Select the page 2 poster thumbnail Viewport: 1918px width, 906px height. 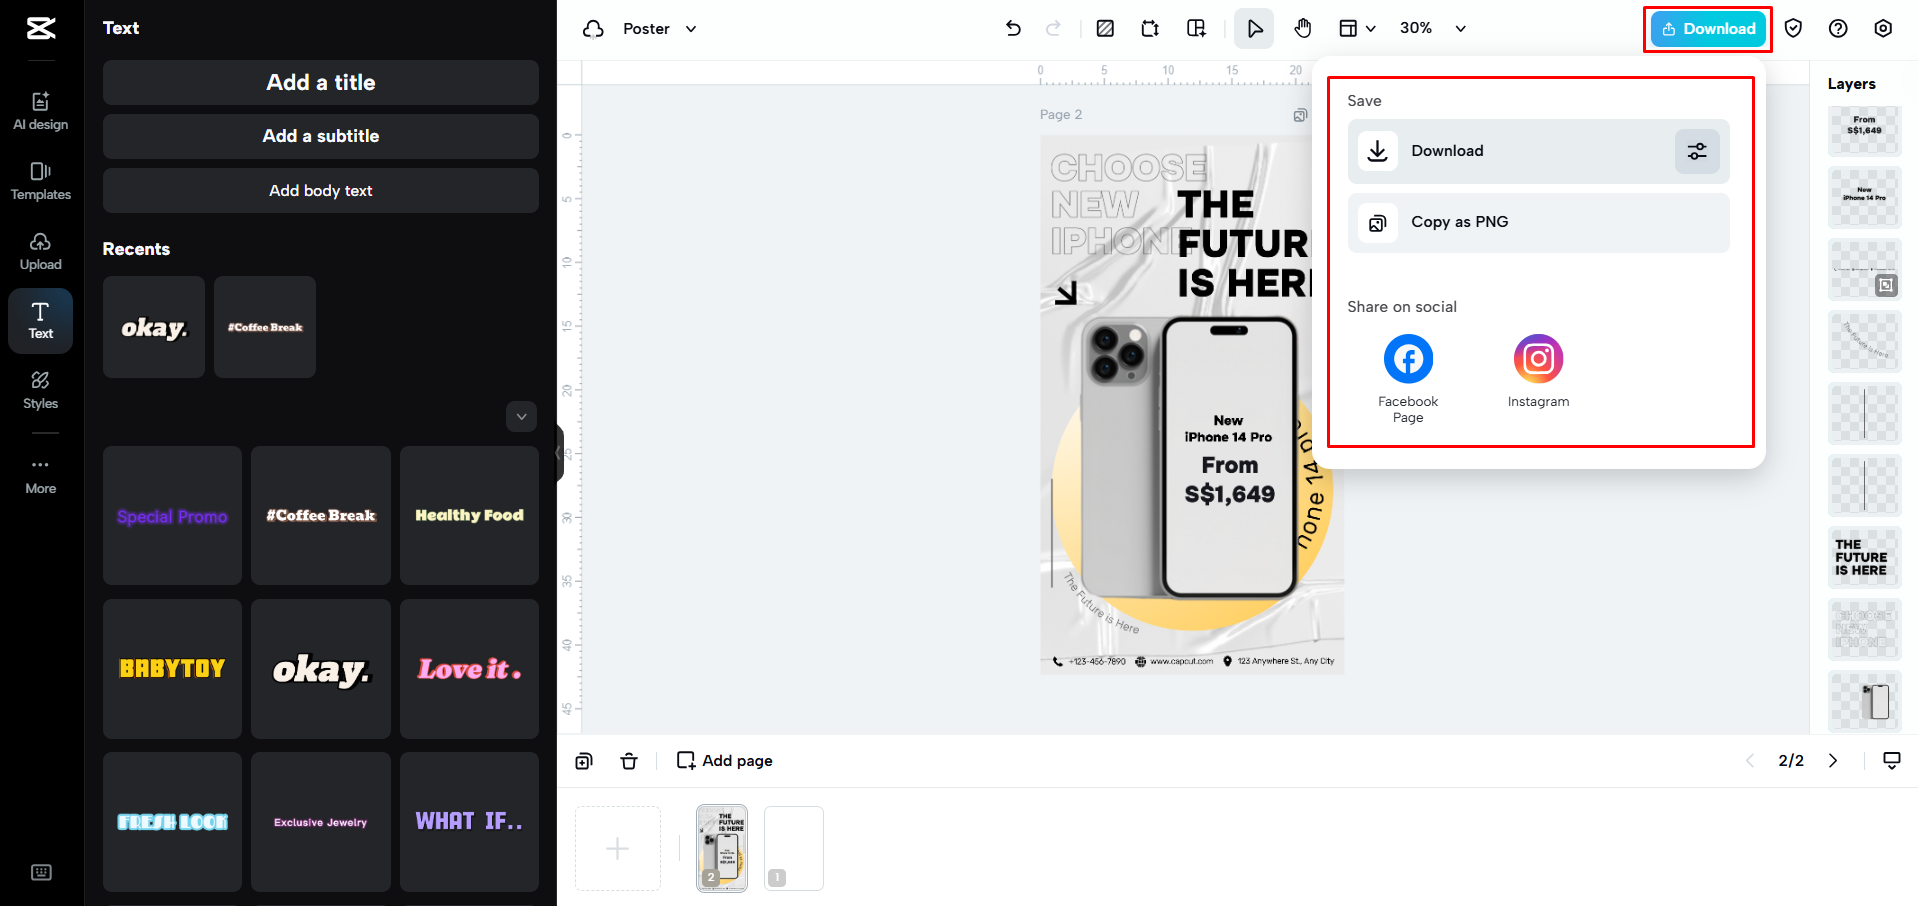pos(722,848)
